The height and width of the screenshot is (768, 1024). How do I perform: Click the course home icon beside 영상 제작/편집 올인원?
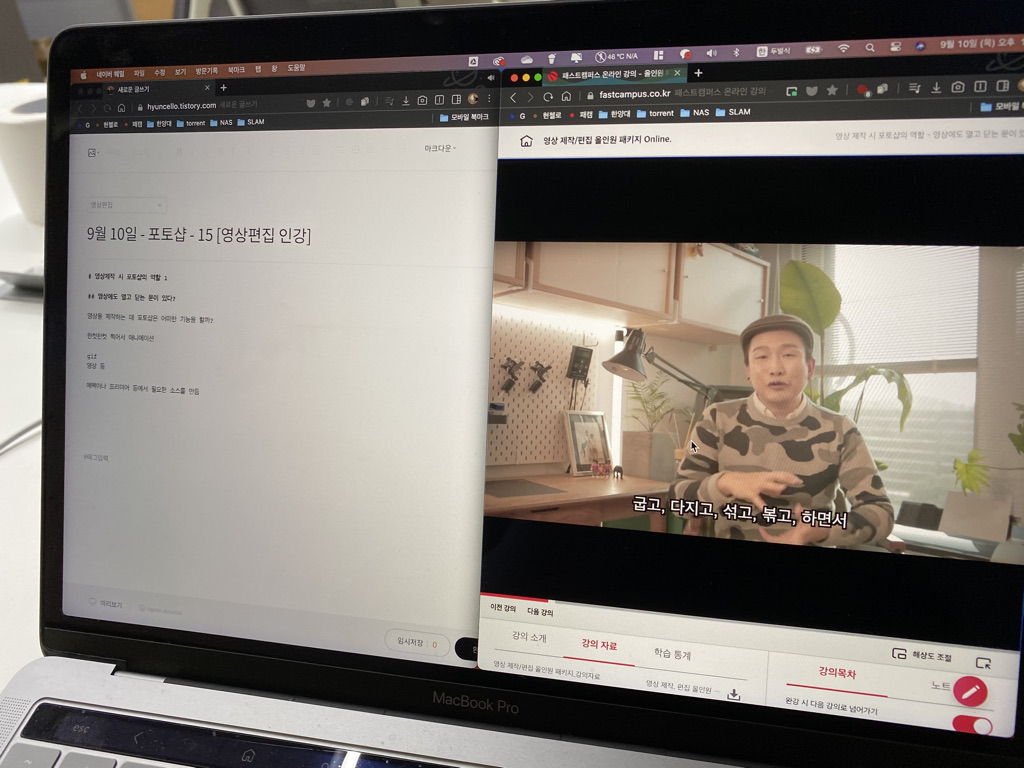pyautogui.click(x=526, y=141)
